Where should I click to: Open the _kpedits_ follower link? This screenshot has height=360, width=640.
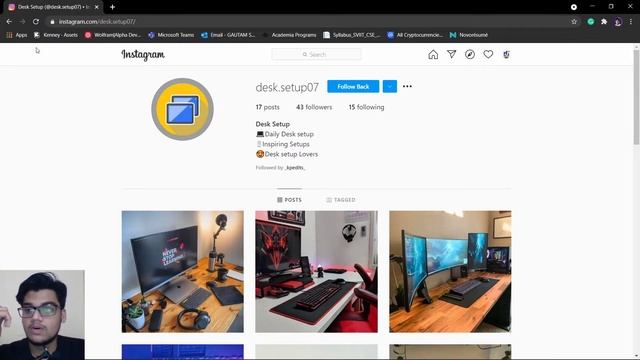295,168
